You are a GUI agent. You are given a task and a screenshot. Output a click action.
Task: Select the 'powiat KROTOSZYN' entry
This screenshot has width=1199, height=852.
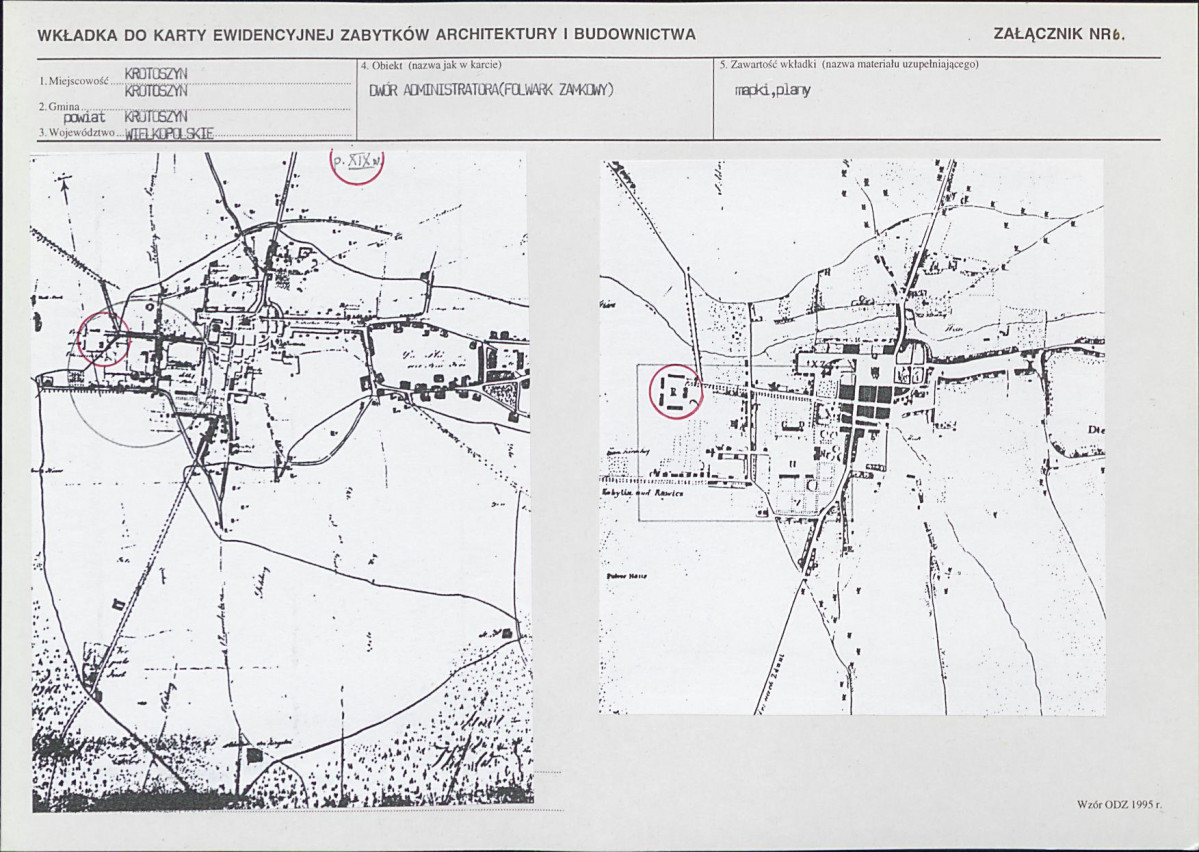(x=125, y=118)
